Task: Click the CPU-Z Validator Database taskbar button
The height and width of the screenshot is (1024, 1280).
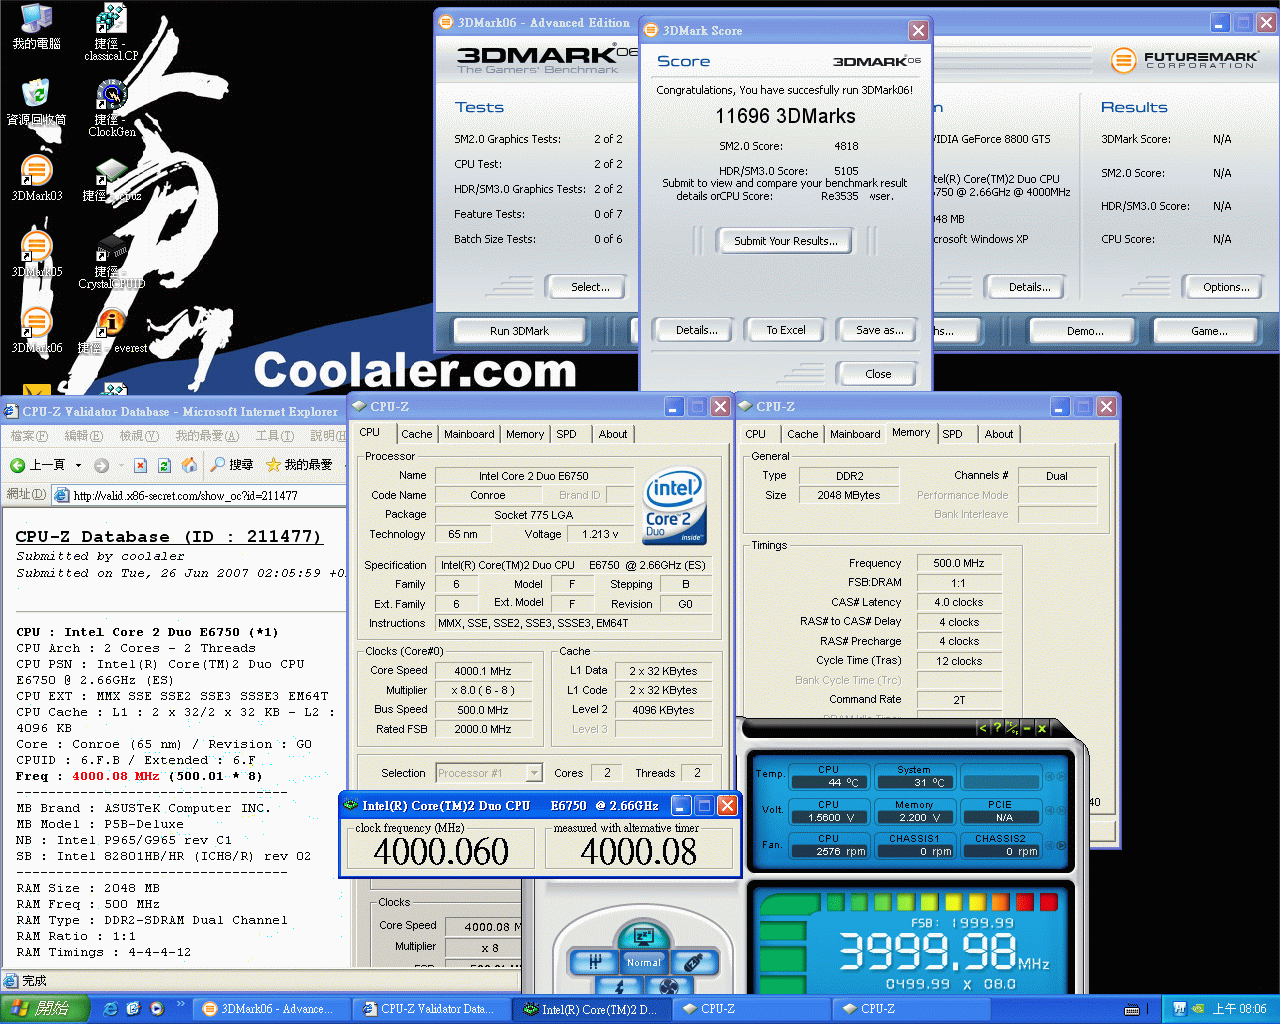Action: 431,1009
